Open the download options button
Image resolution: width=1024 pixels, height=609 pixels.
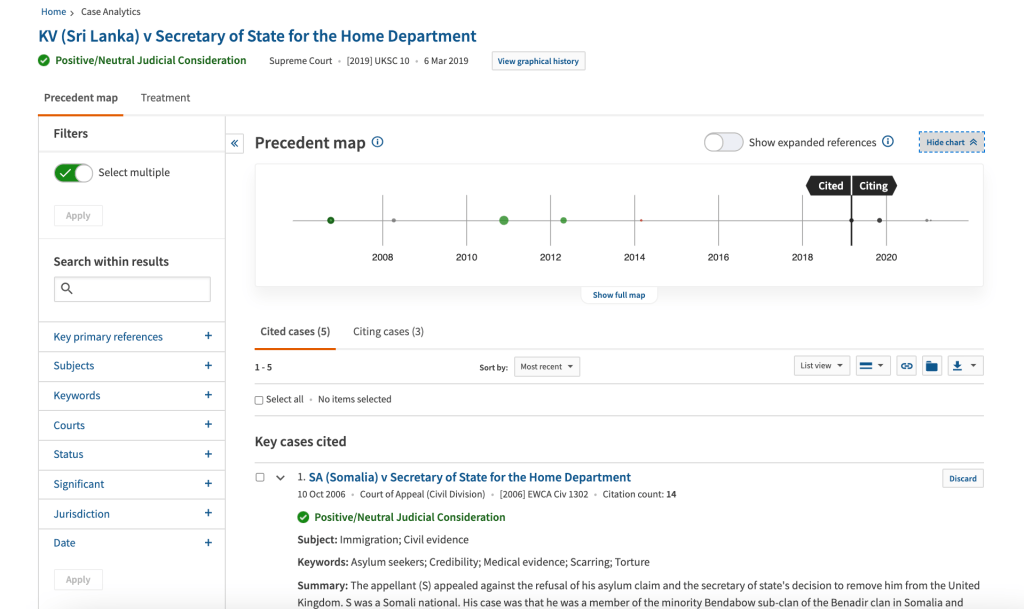click(x=965, y=366)
